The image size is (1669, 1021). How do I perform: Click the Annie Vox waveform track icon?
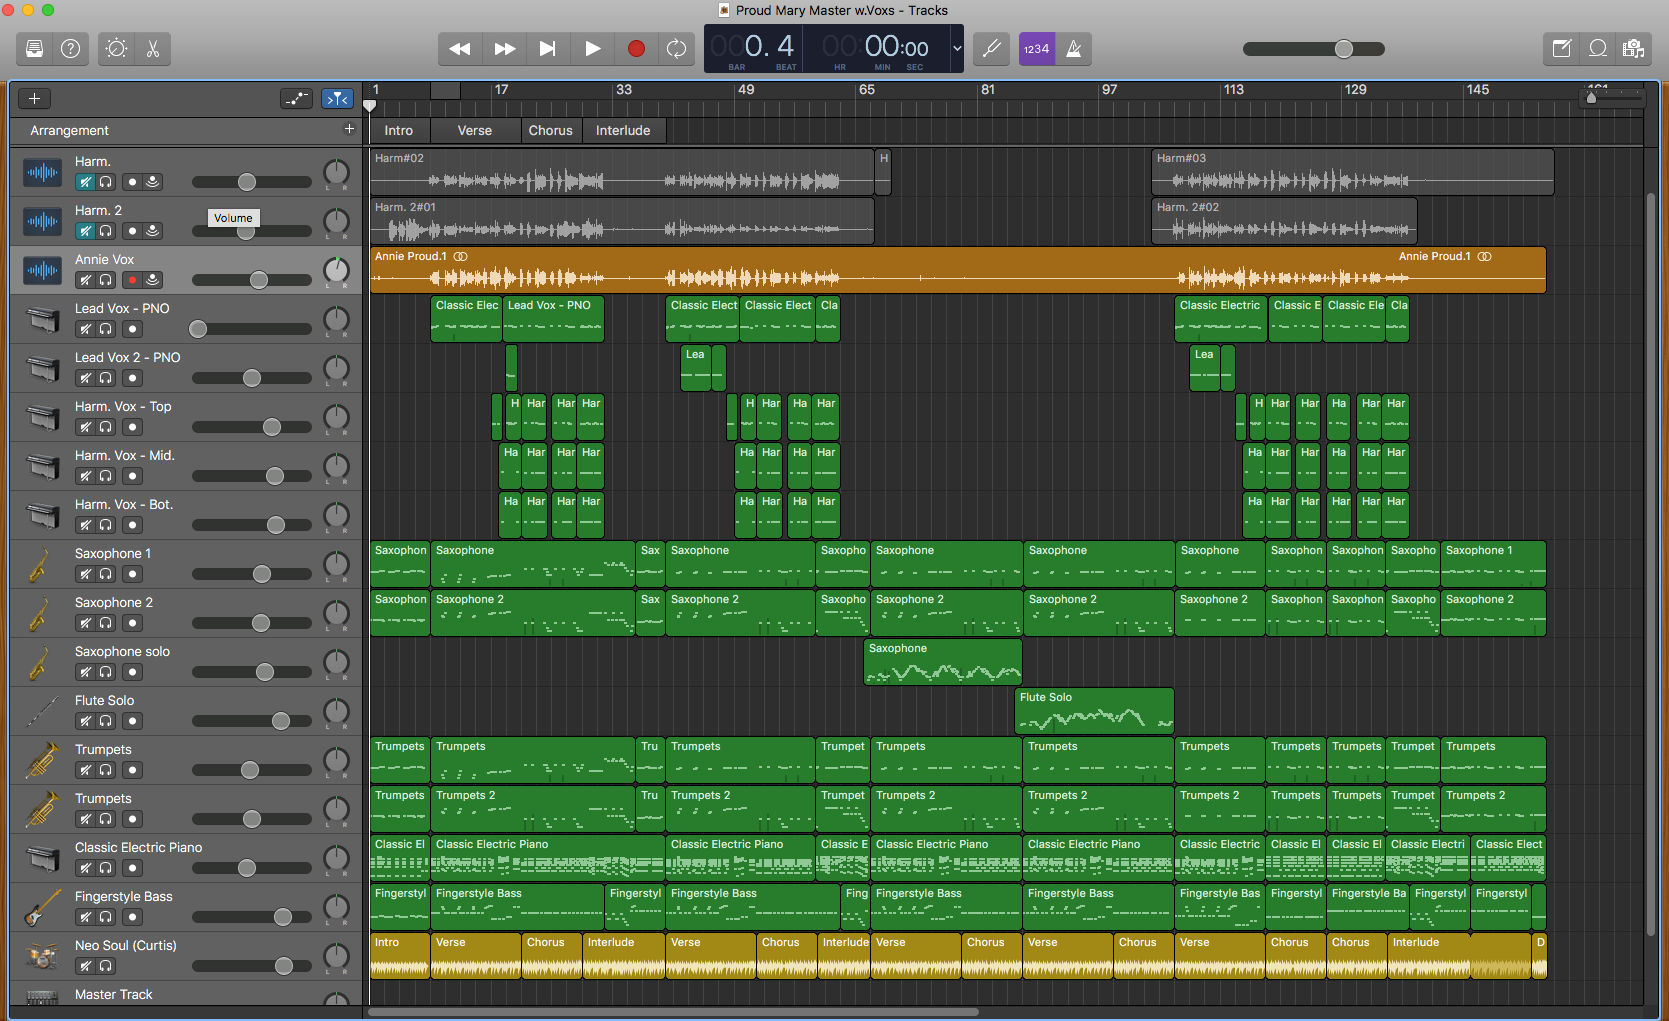[x=42, y=270]
